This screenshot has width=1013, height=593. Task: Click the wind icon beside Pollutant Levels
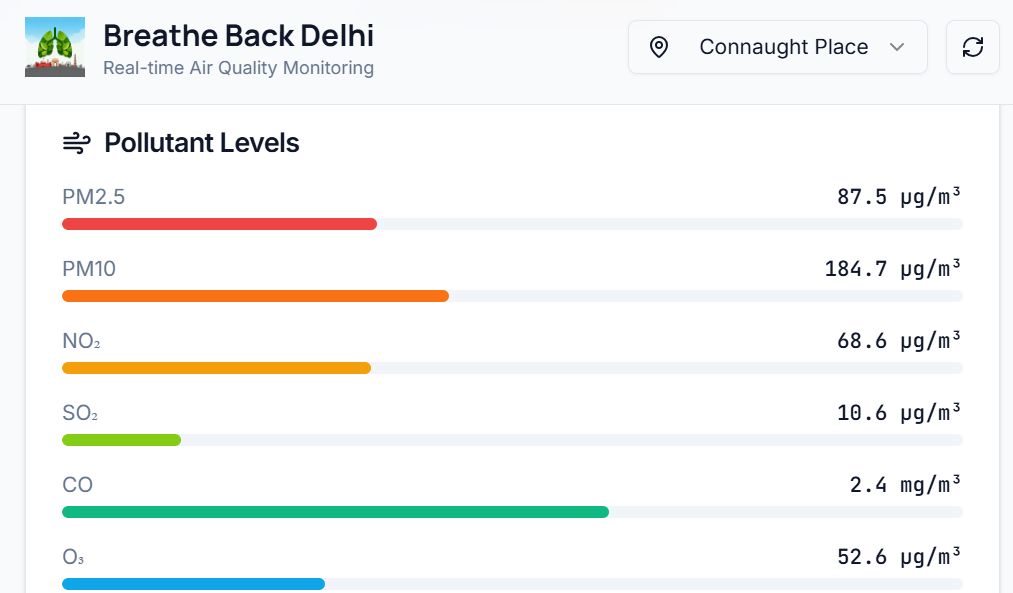pyautogui.click(x=76, y=143)
